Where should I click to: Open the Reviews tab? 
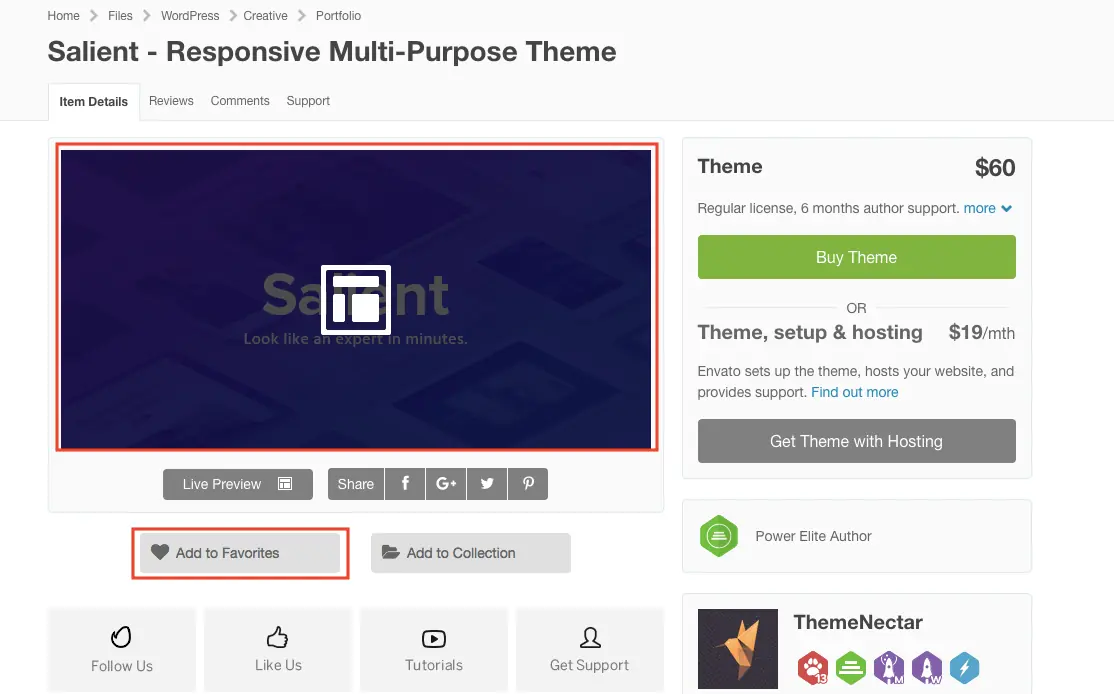tap(171, 101)
